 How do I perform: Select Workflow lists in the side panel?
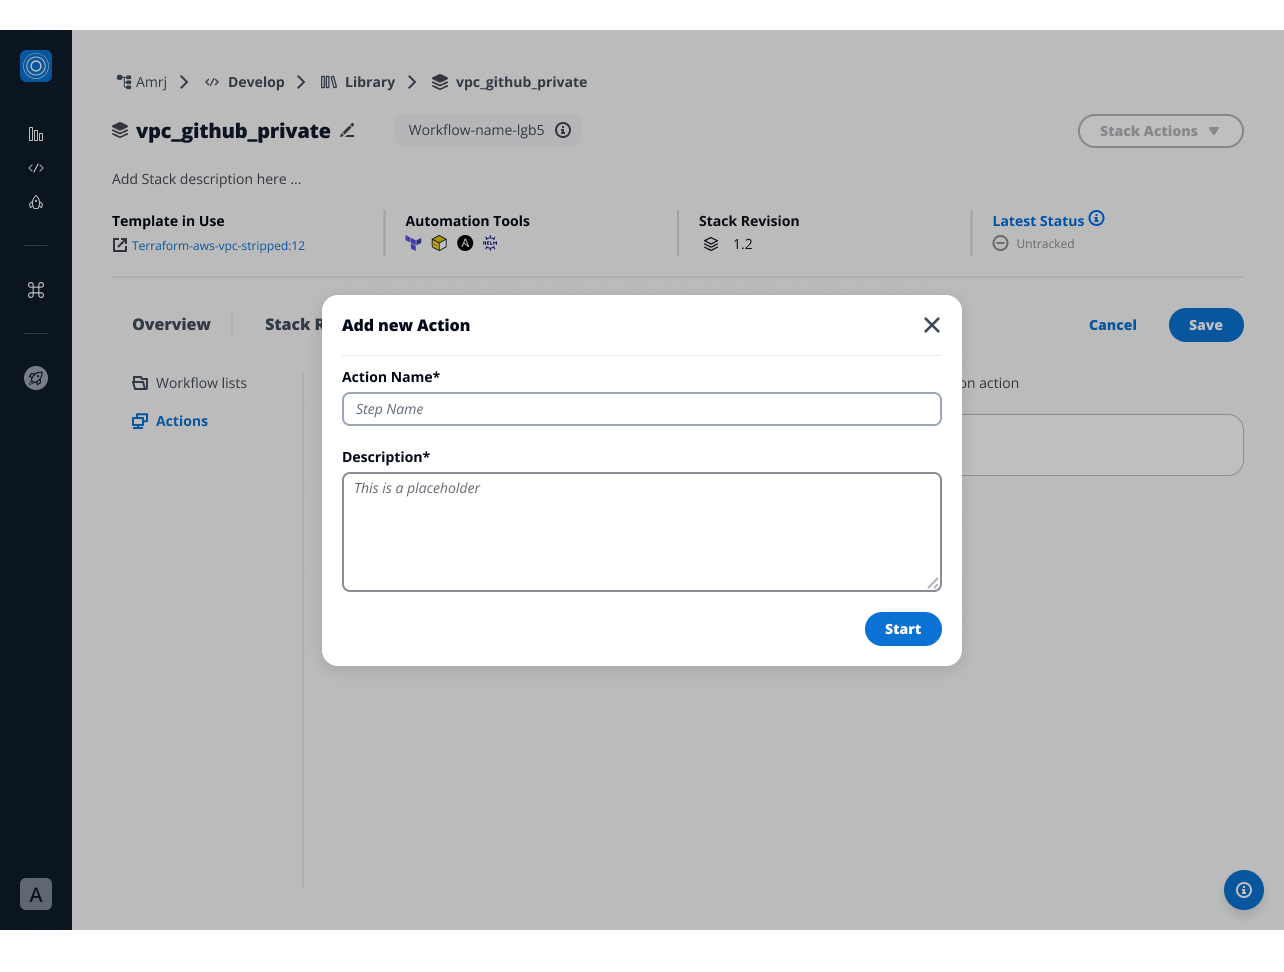pyautogui.click(x=201, y=382)
